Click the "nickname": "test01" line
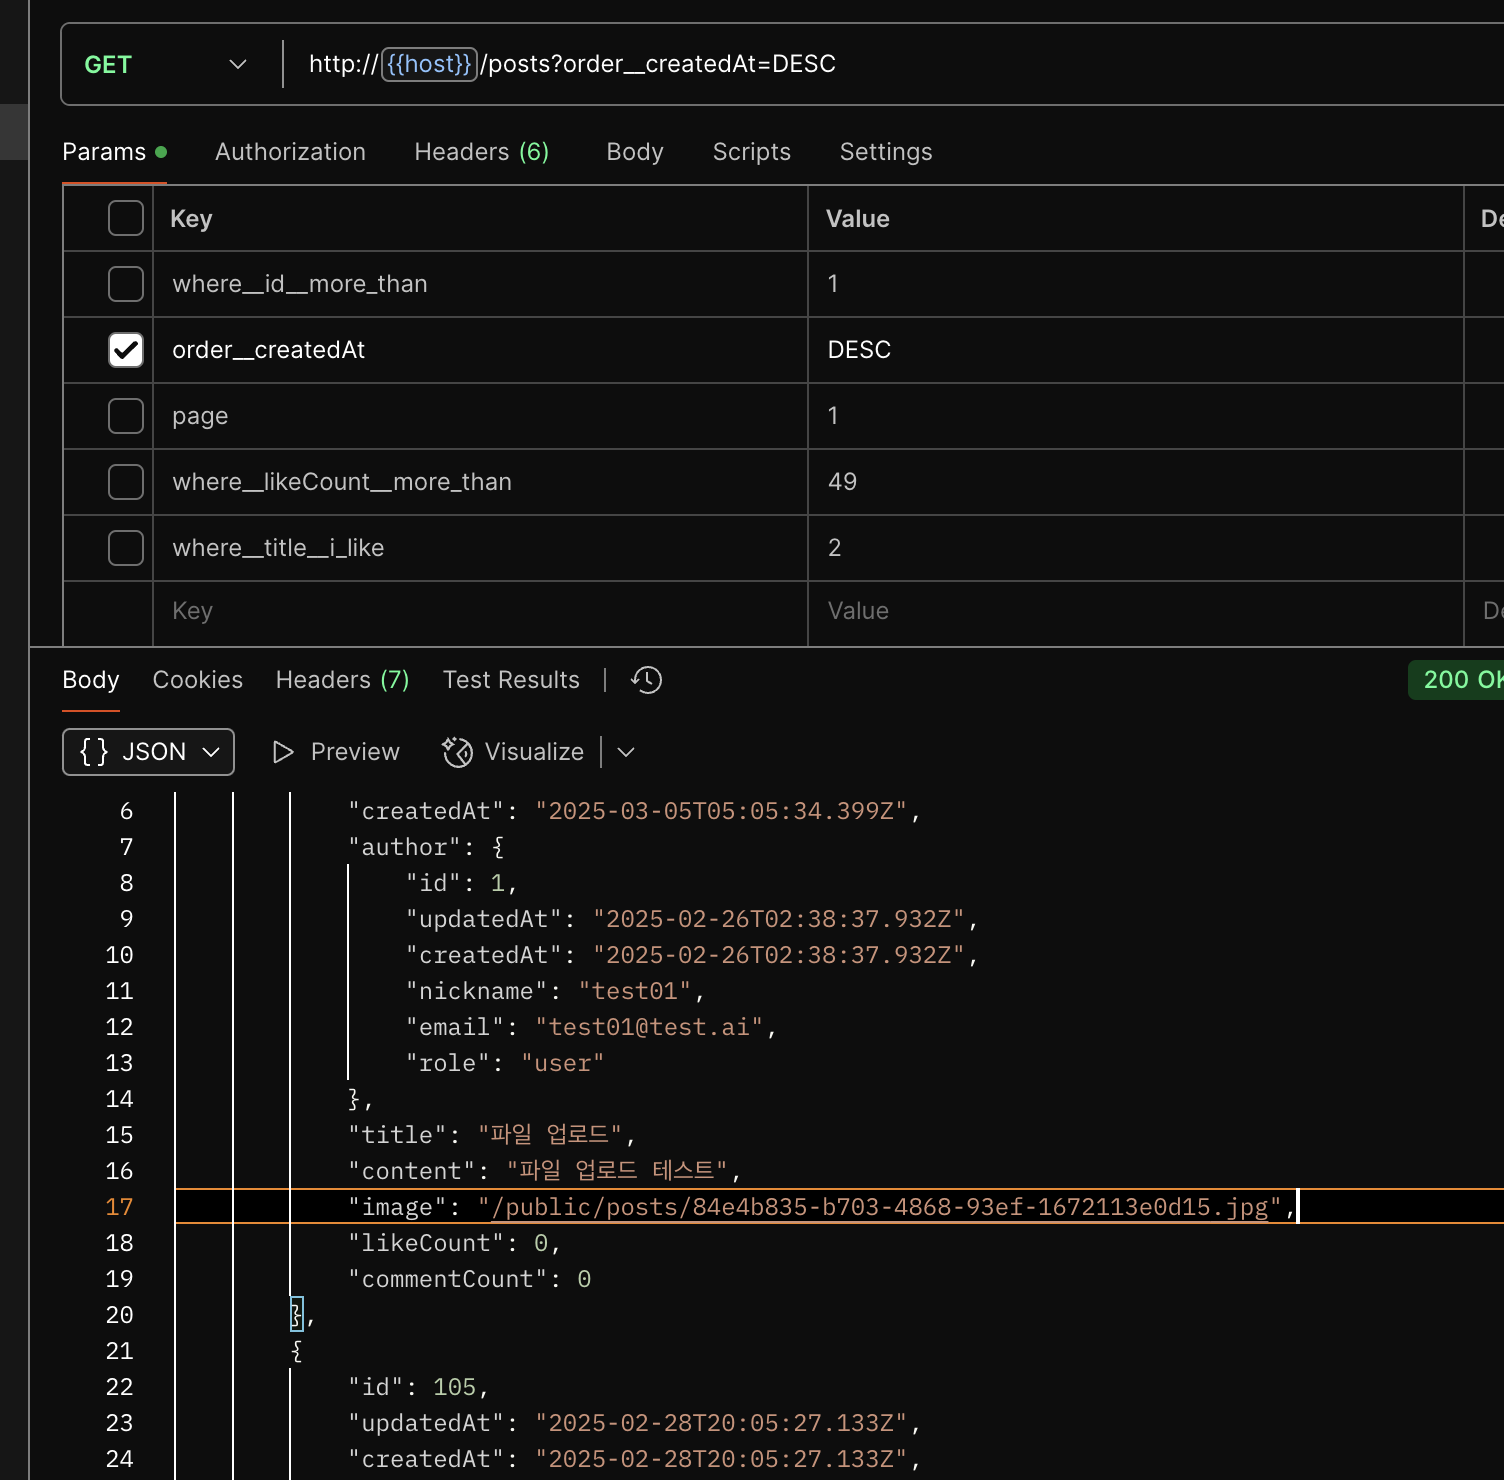This screenshot has height=1480, width=1504. (x=555, y=991)
